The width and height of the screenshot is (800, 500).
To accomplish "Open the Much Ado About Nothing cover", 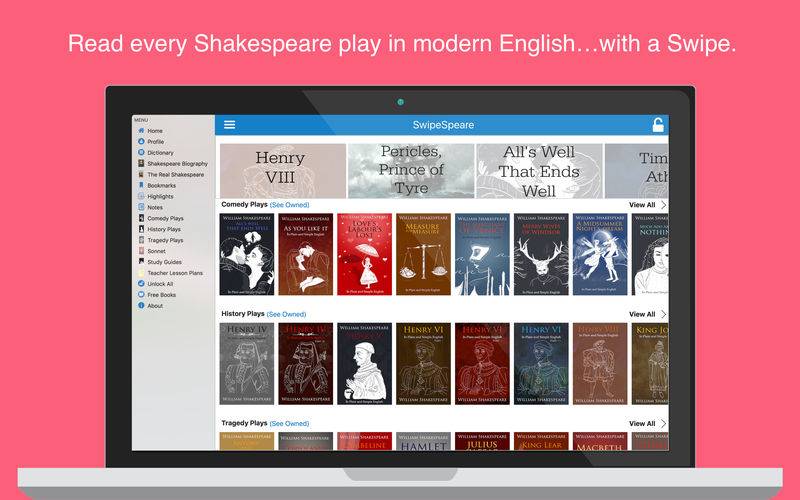I will tap(650, 254).
